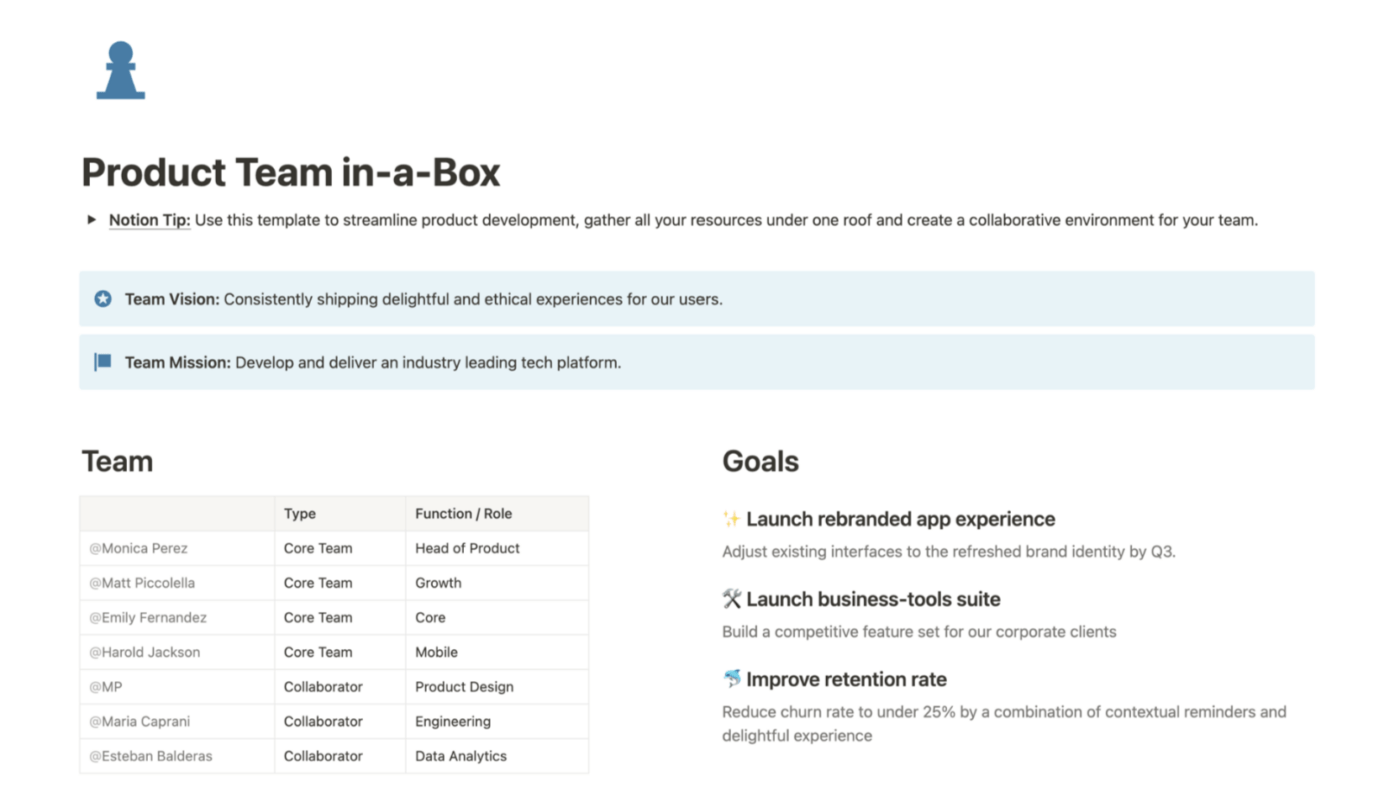Open the @Emily Fernandez mention
The width and height of the screenshot is (1400, 787).
[148, 617]
